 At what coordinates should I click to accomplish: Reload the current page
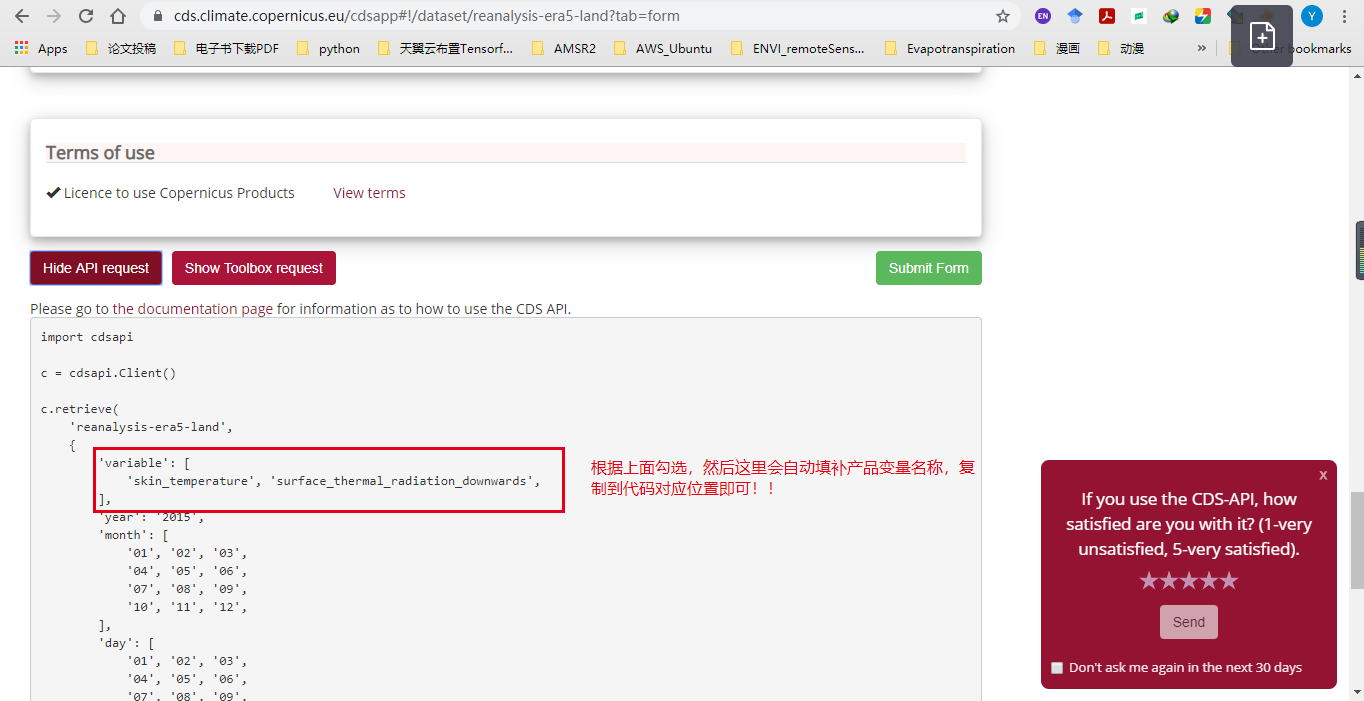click(85, 16)
